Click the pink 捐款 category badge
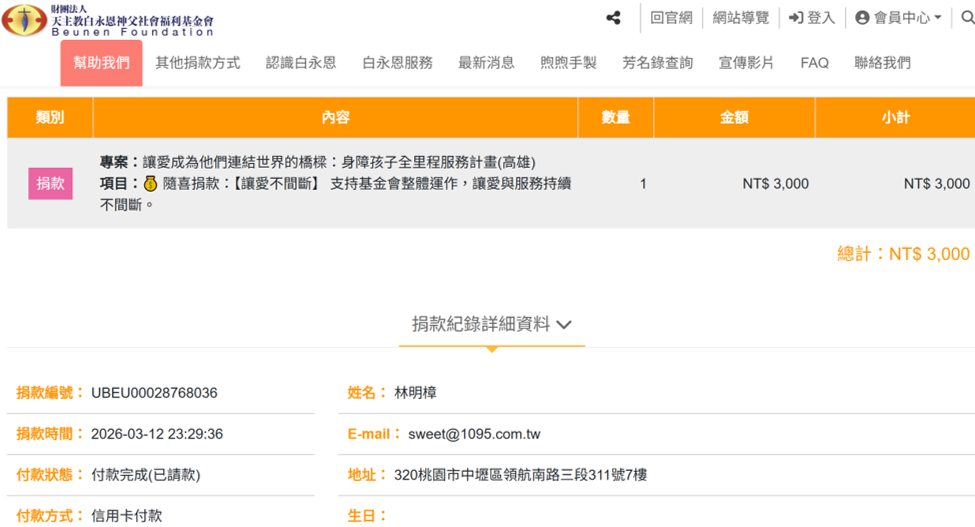975x527 pixels. [x=50, y=184]
